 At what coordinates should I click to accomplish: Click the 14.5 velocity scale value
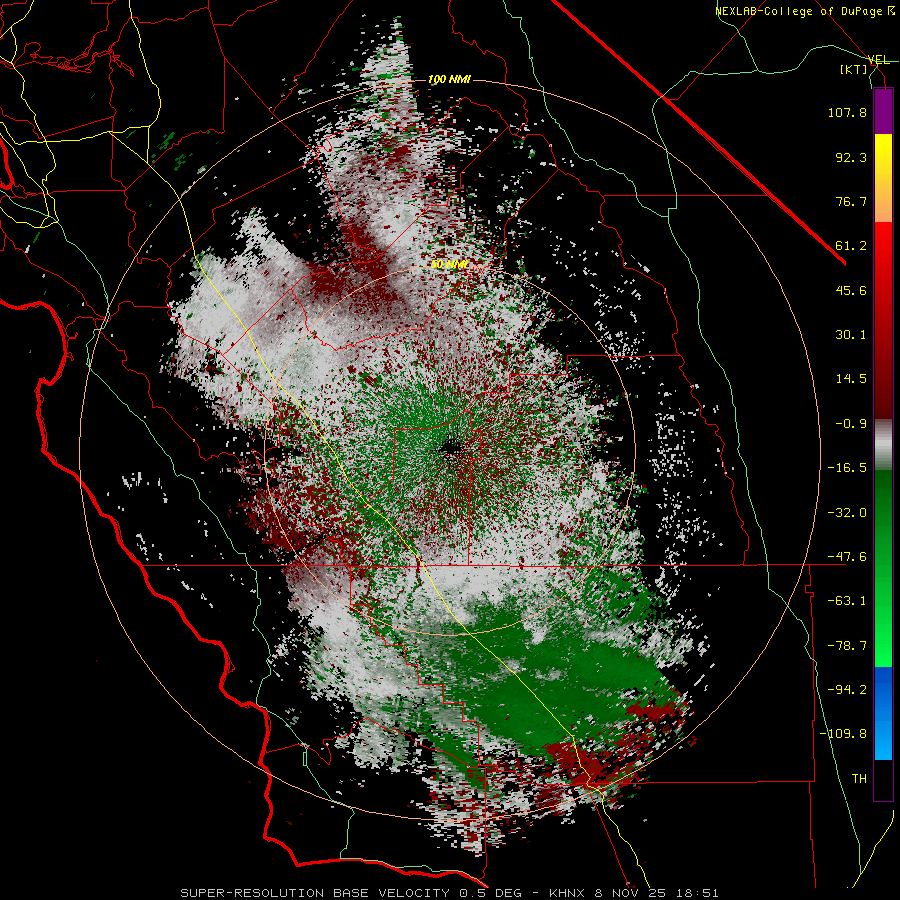tap(851, 379)
